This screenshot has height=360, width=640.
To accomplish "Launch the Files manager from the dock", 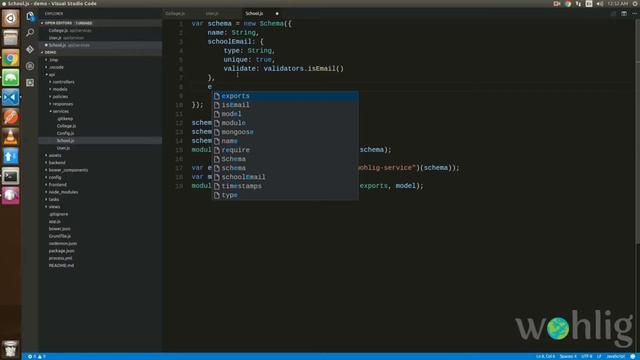I will click(x=11, y=38).
